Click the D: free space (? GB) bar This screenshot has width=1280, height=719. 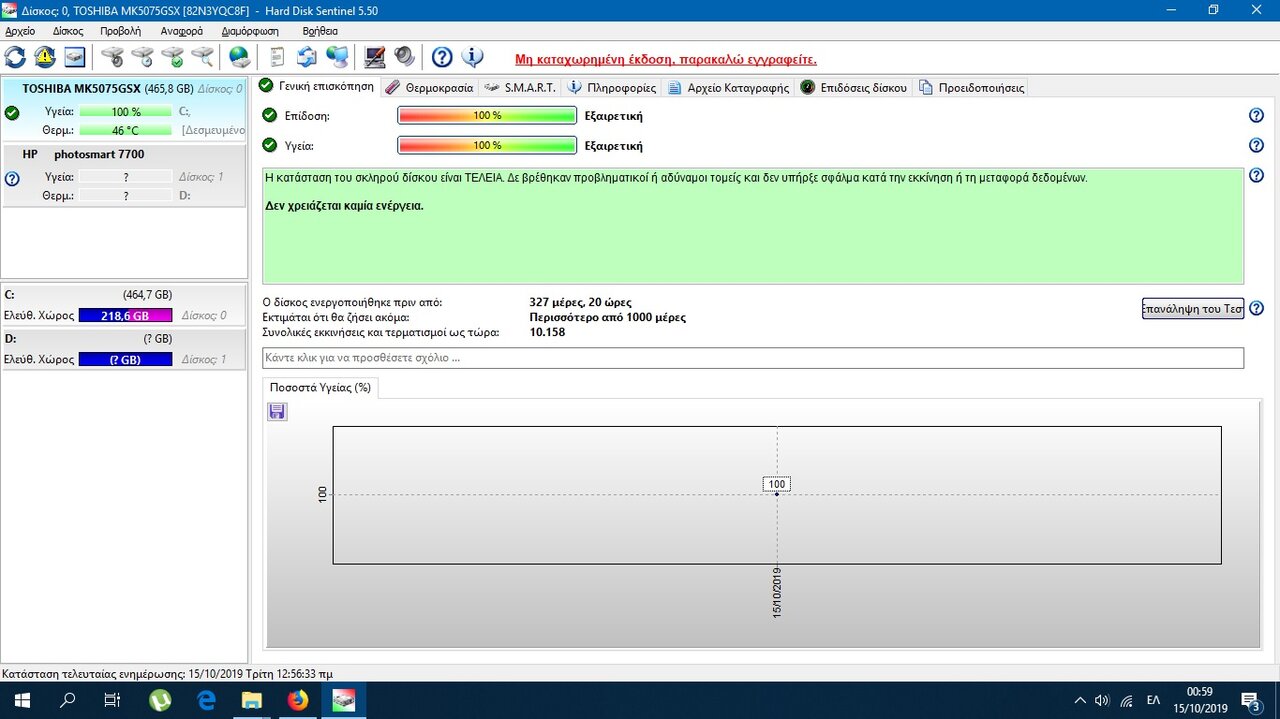[x=125, y=360]
